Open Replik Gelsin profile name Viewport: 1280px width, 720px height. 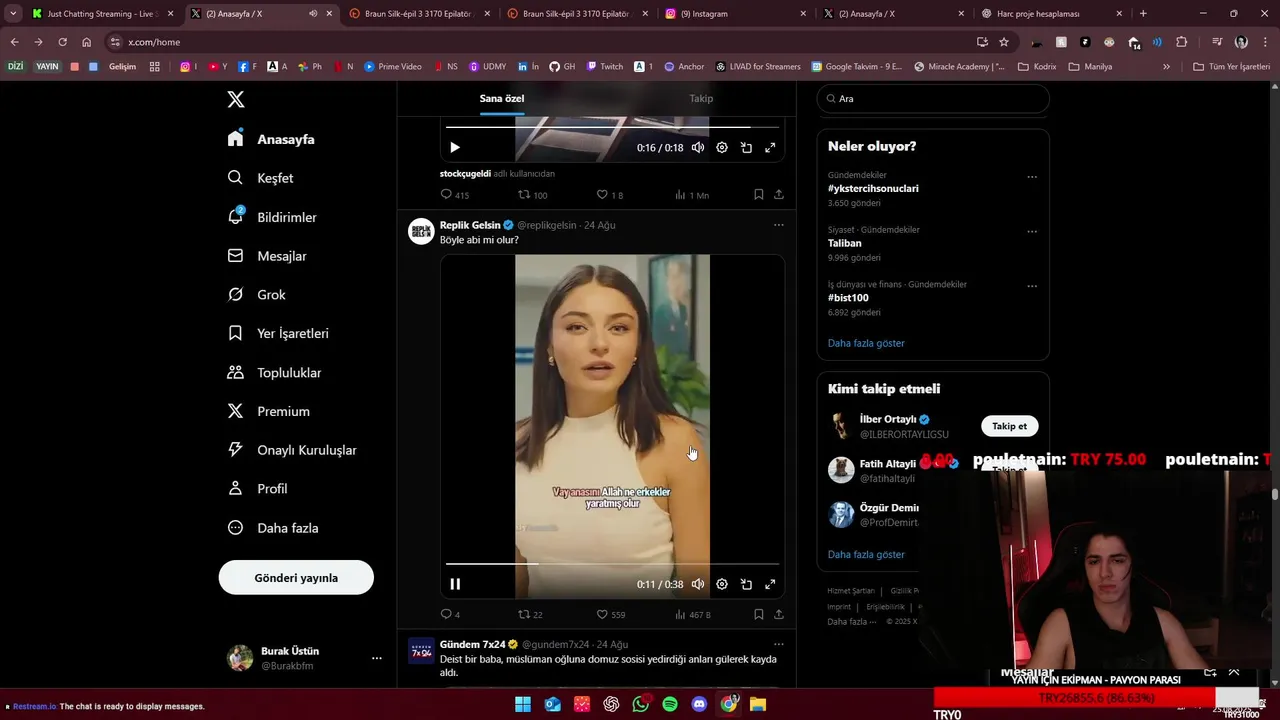[x=470, y=225]
